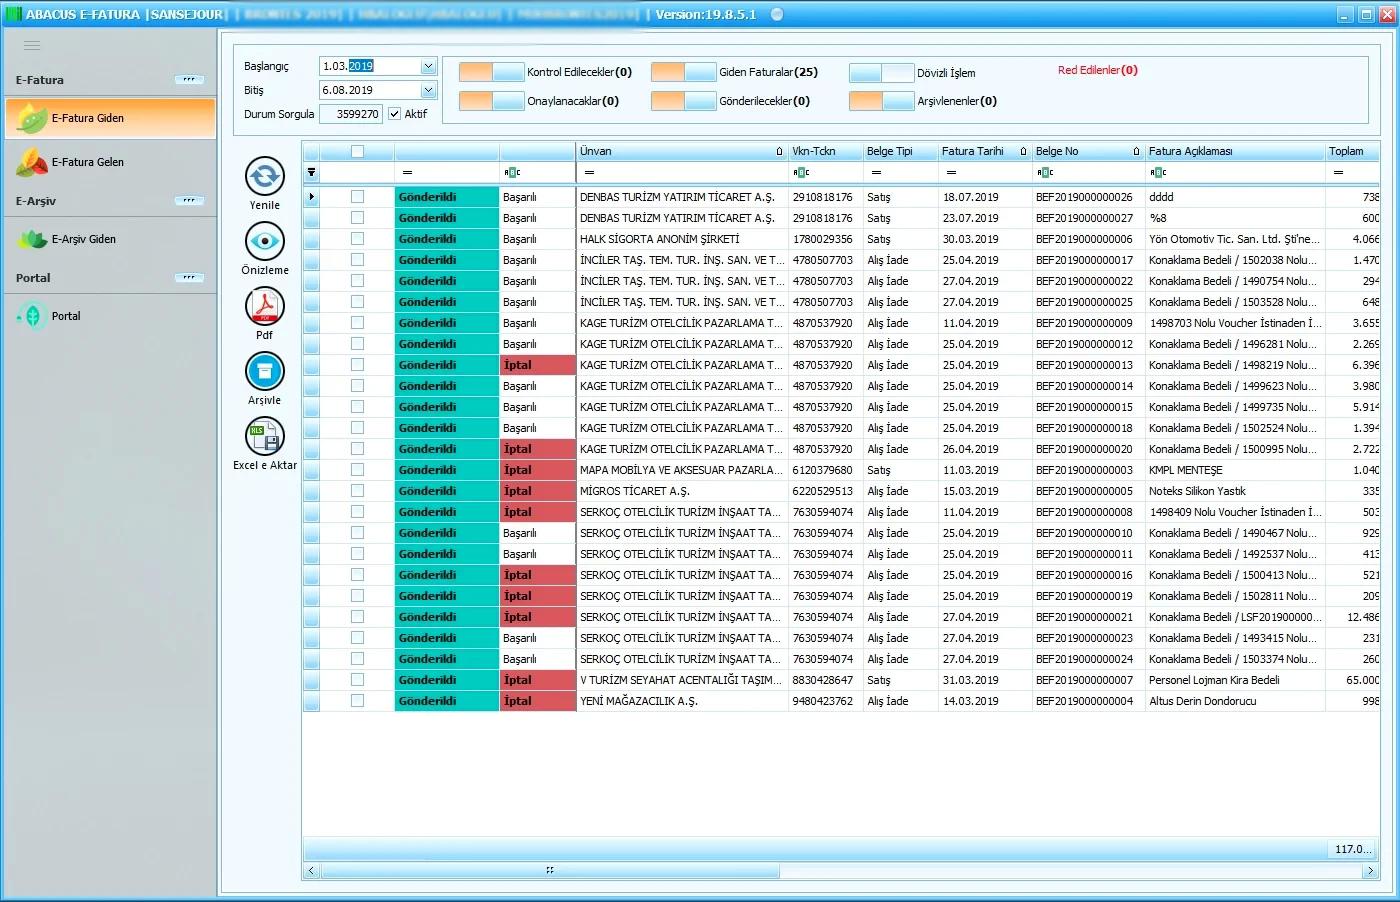Check the row checkbox for YENİ MAĞAZACILIK invoice
The height and width of the screenshot is (902, 1400).
click(357, 701)
